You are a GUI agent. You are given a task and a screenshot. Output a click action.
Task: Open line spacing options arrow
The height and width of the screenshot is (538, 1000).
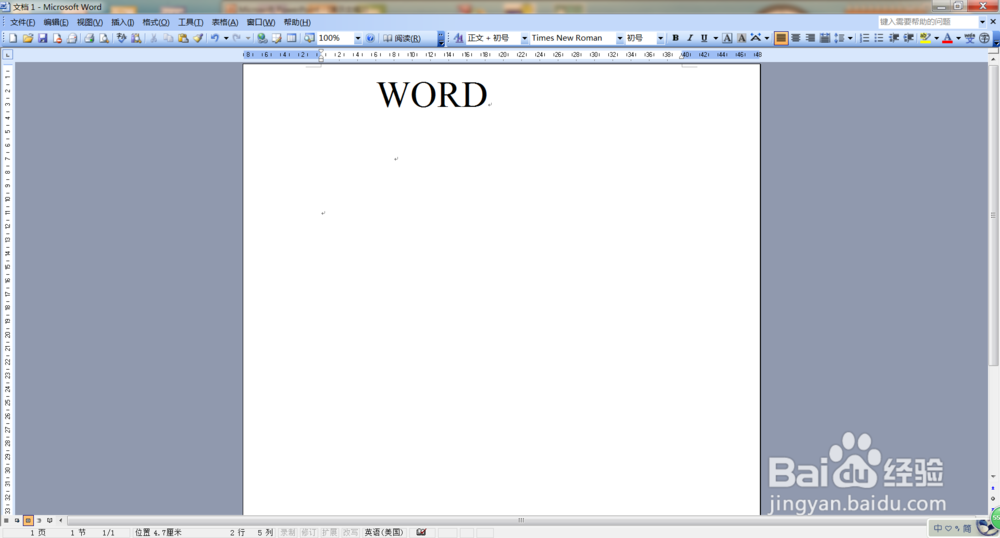[850, 38]
